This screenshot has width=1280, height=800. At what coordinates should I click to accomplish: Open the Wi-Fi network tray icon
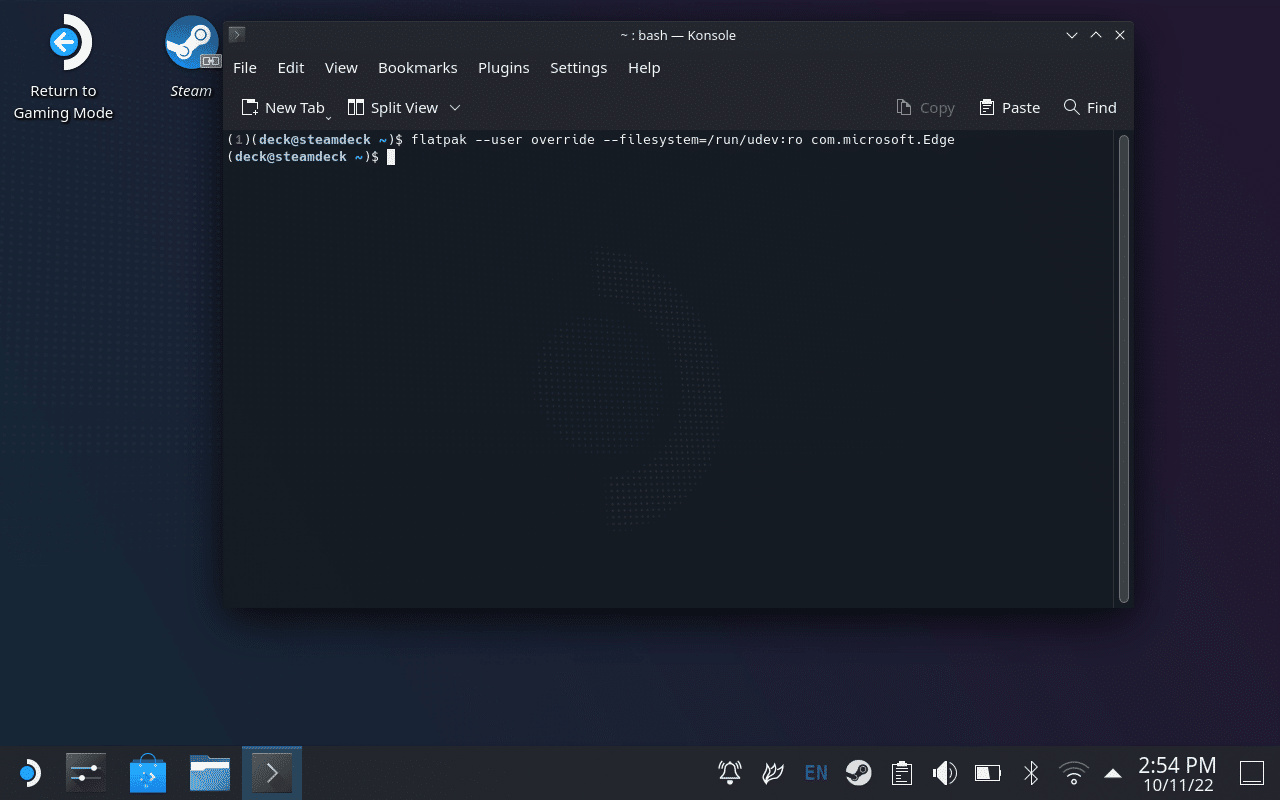click(x=1073, y=773)
